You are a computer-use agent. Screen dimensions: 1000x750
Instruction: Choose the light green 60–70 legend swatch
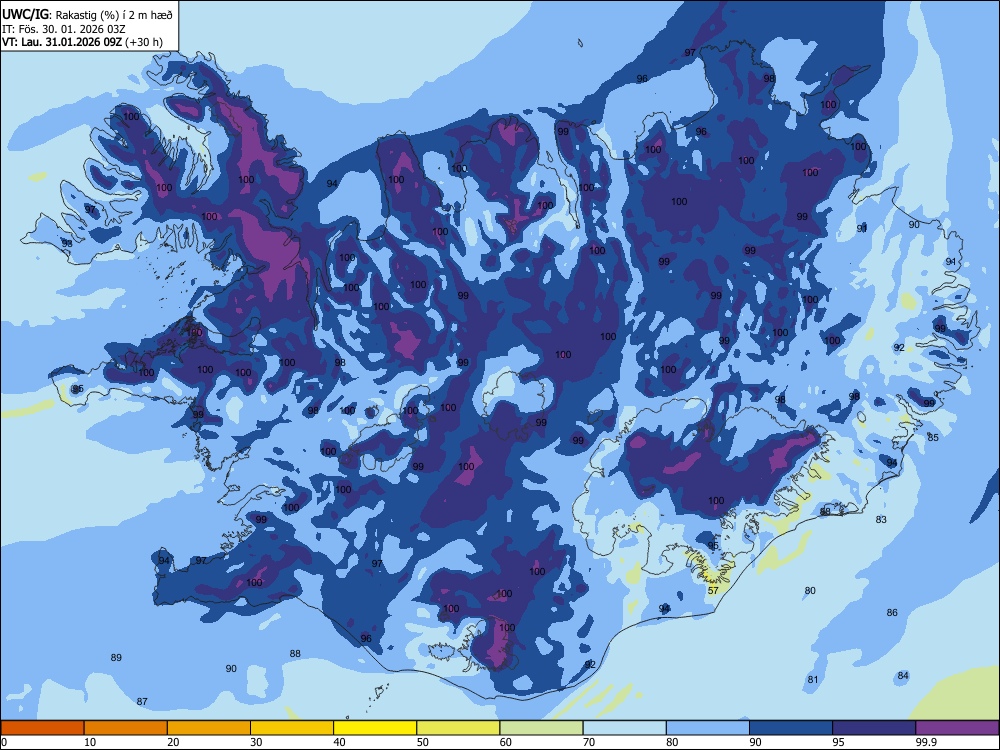pyautogui.click(x=541, y=728)
